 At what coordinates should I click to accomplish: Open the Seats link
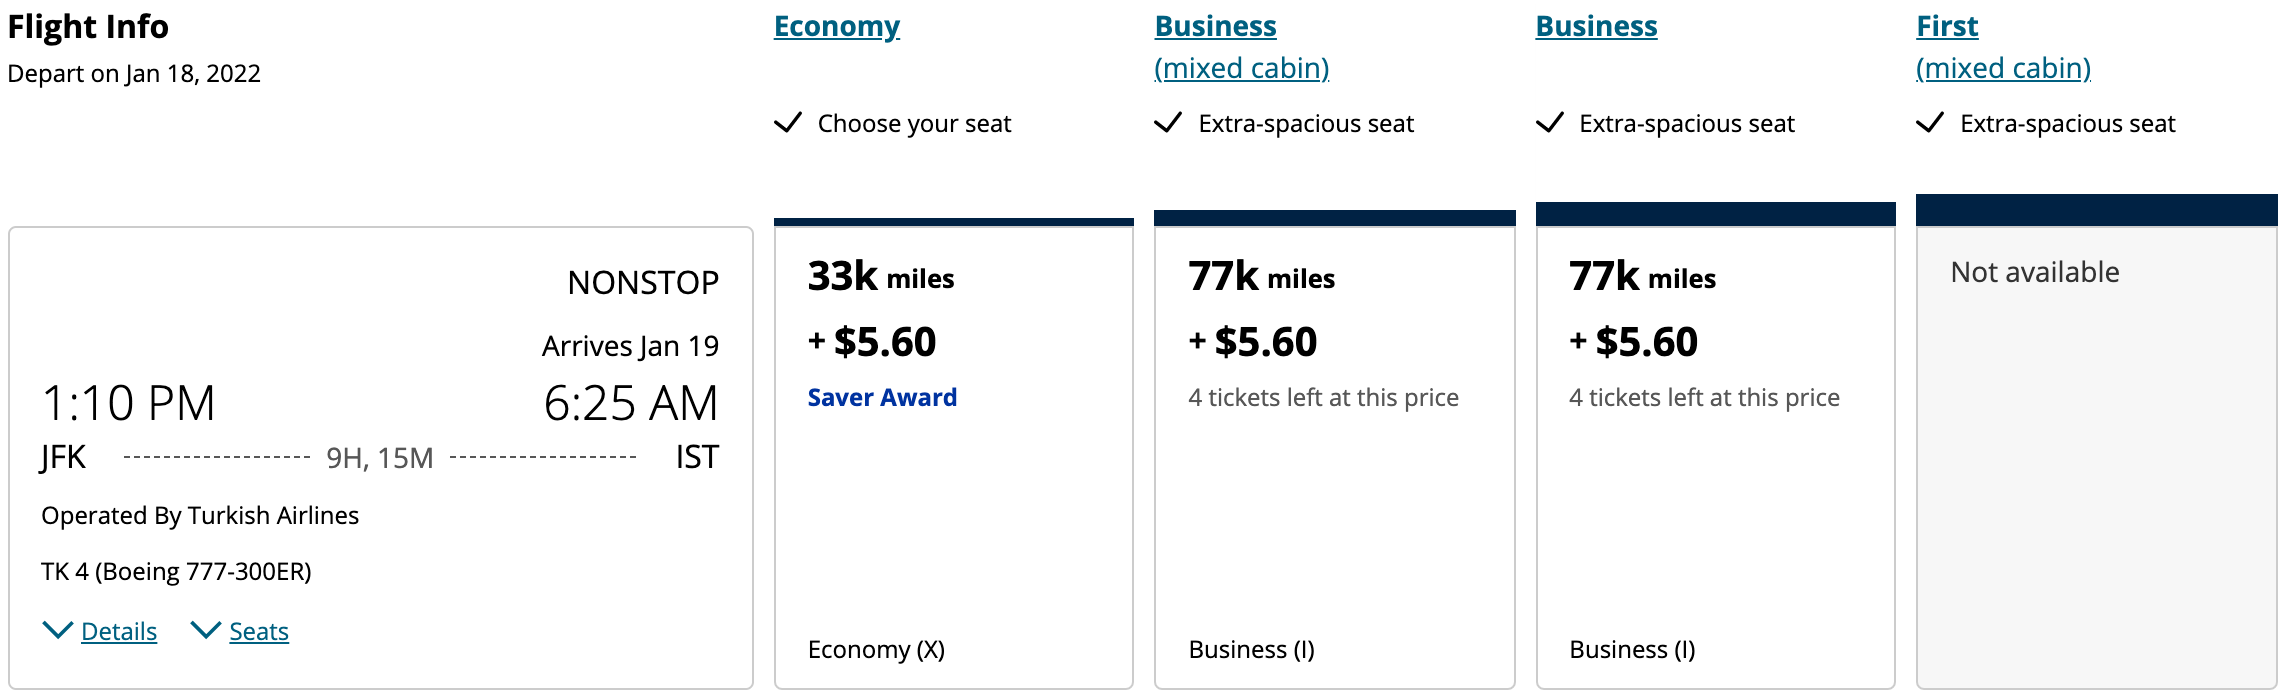pos(259,632)
